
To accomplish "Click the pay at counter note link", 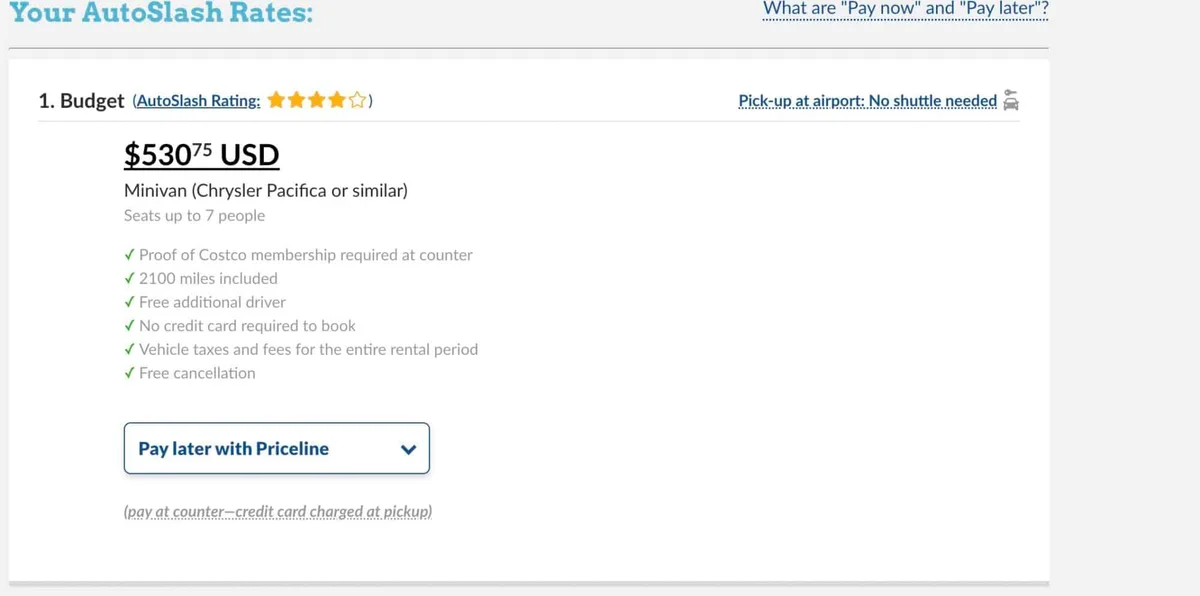I will [x=278, y=511].
